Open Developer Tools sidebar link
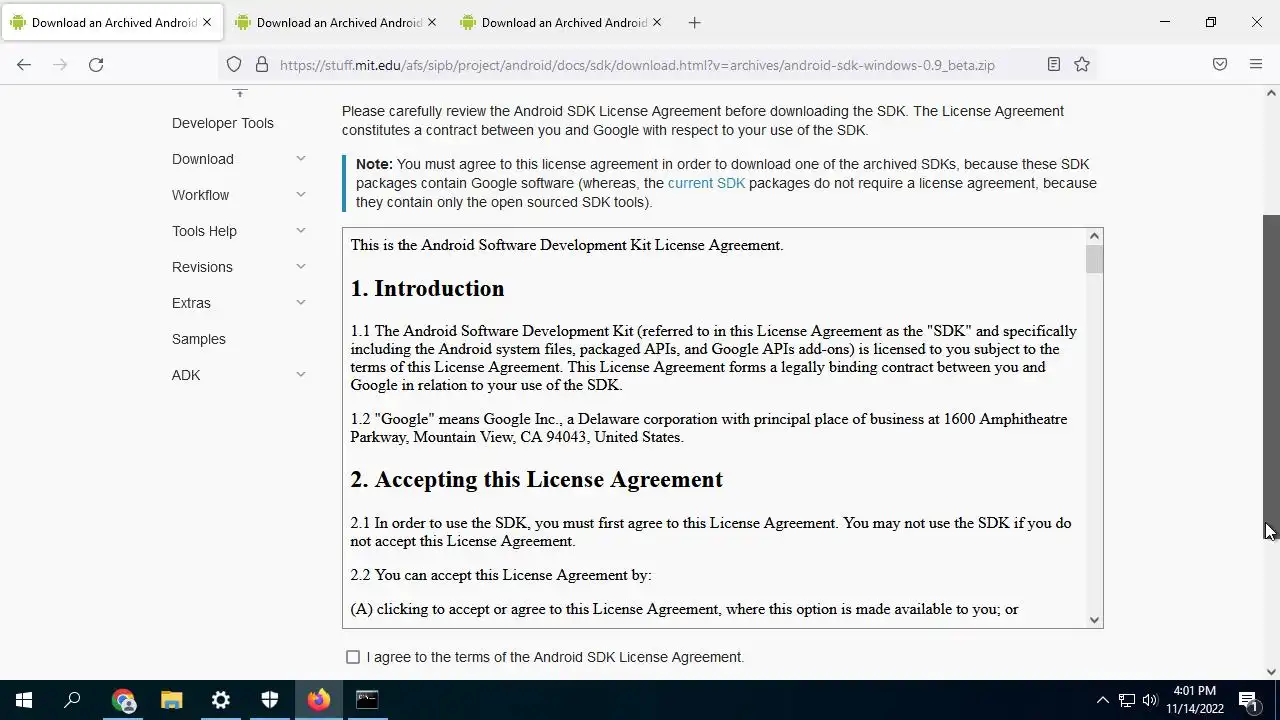The image size is (1280, 720). [223, 123]
